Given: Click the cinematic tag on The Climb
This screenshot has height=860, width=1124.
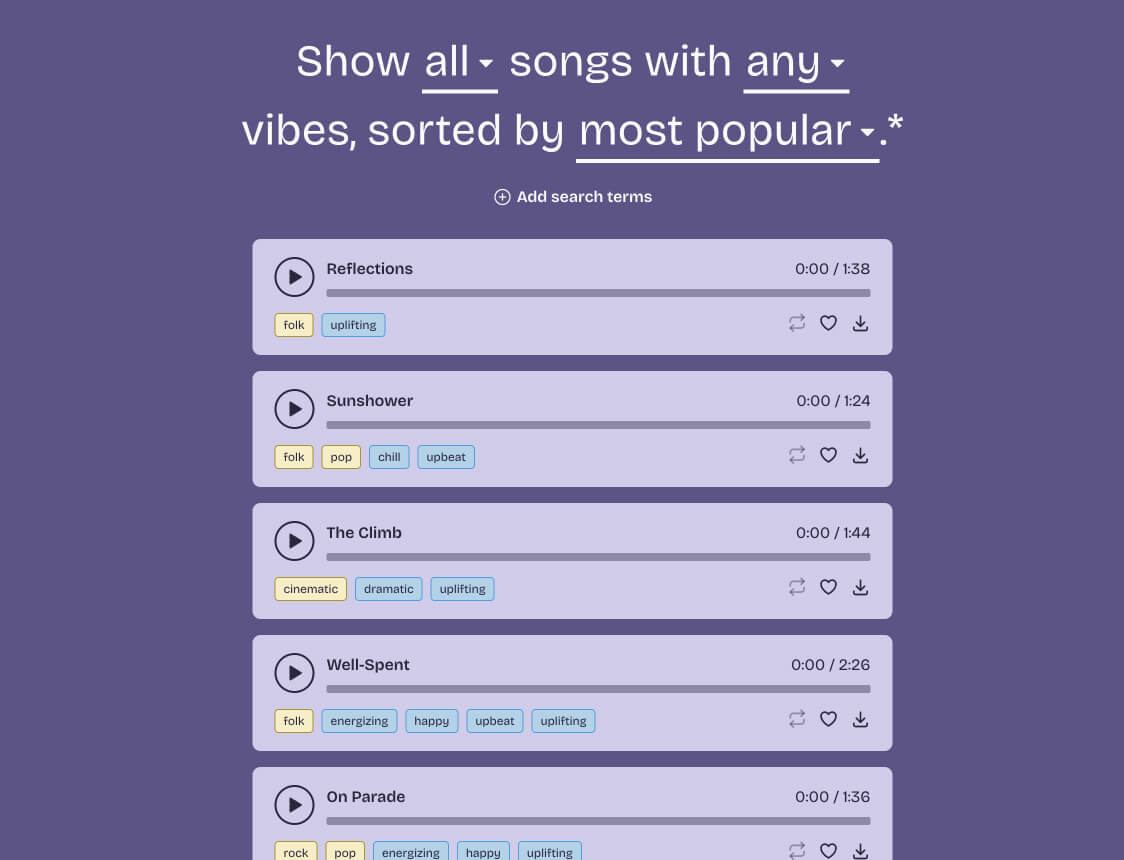Looking at the screenshot, I should 310,589.
